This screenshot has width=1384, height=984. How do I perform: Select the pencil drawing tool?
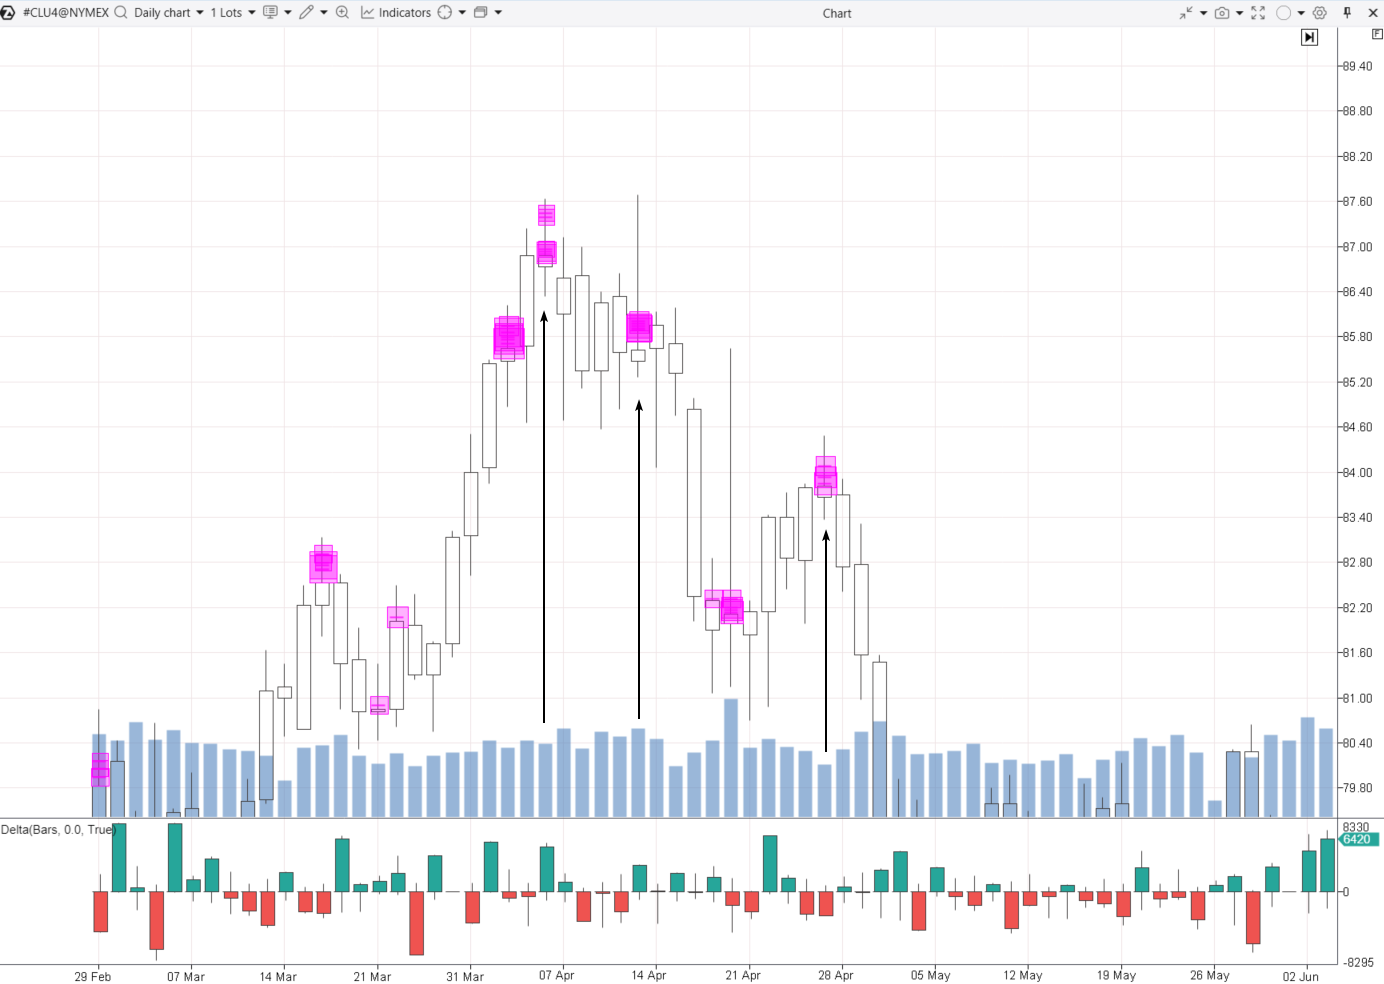[306, 13]
